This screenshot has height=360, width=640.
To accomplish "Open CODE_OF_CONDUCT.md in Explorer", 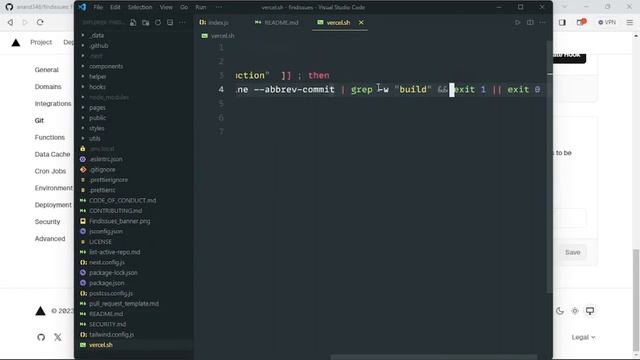I will click(x=122, y=200).
